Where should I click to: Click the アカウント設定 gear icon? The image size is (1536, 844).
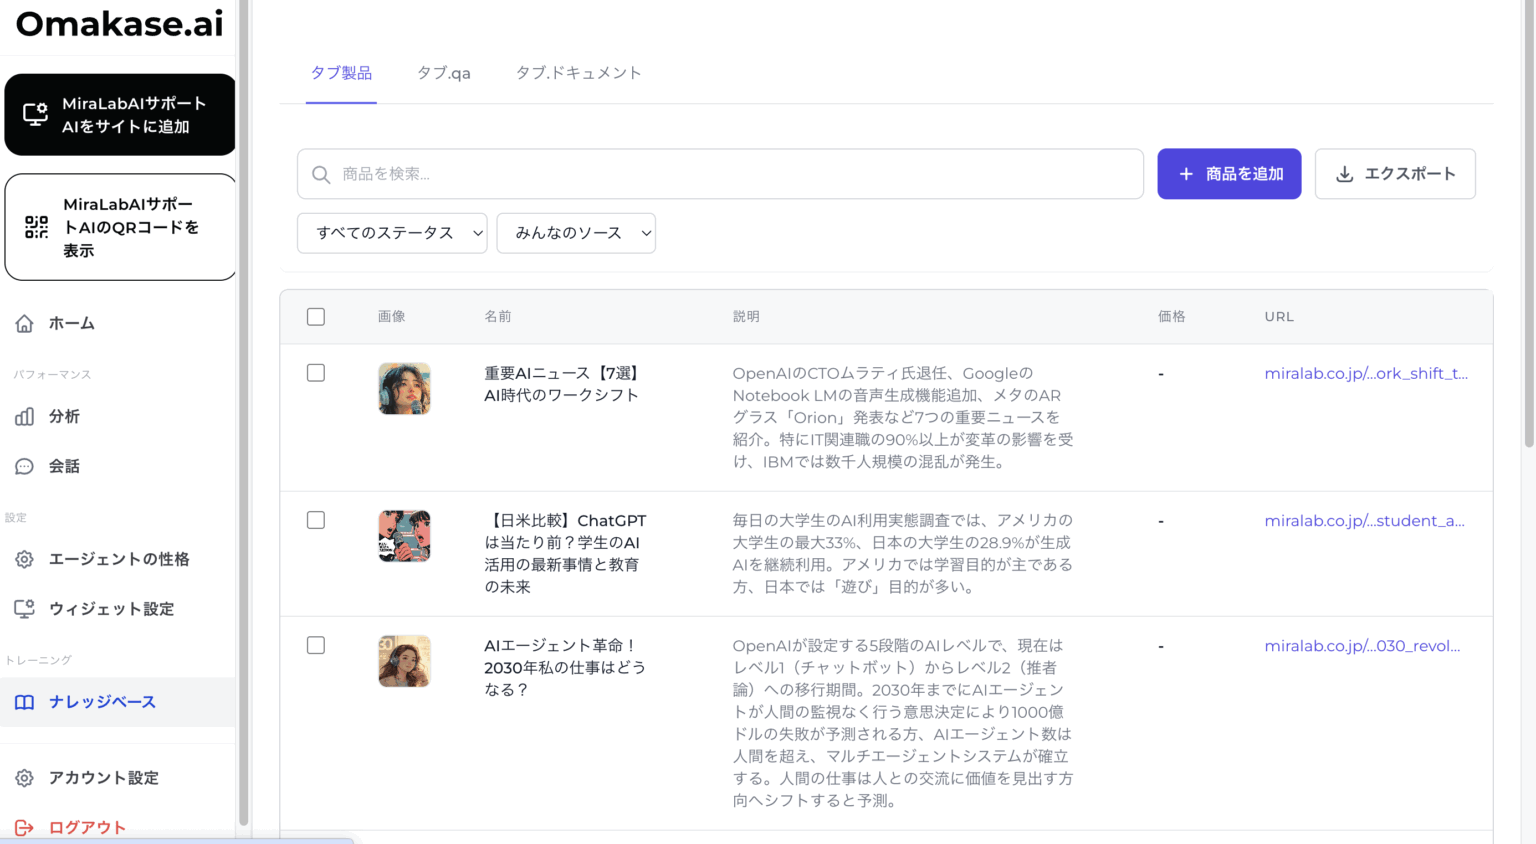25,778
